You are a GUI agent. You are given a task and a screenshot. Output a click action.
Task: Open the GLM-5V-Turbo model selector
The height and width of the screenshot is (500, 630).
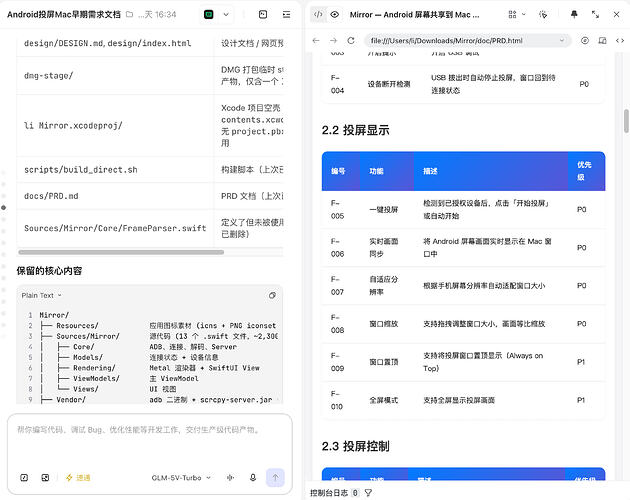(x=181, y=477)
